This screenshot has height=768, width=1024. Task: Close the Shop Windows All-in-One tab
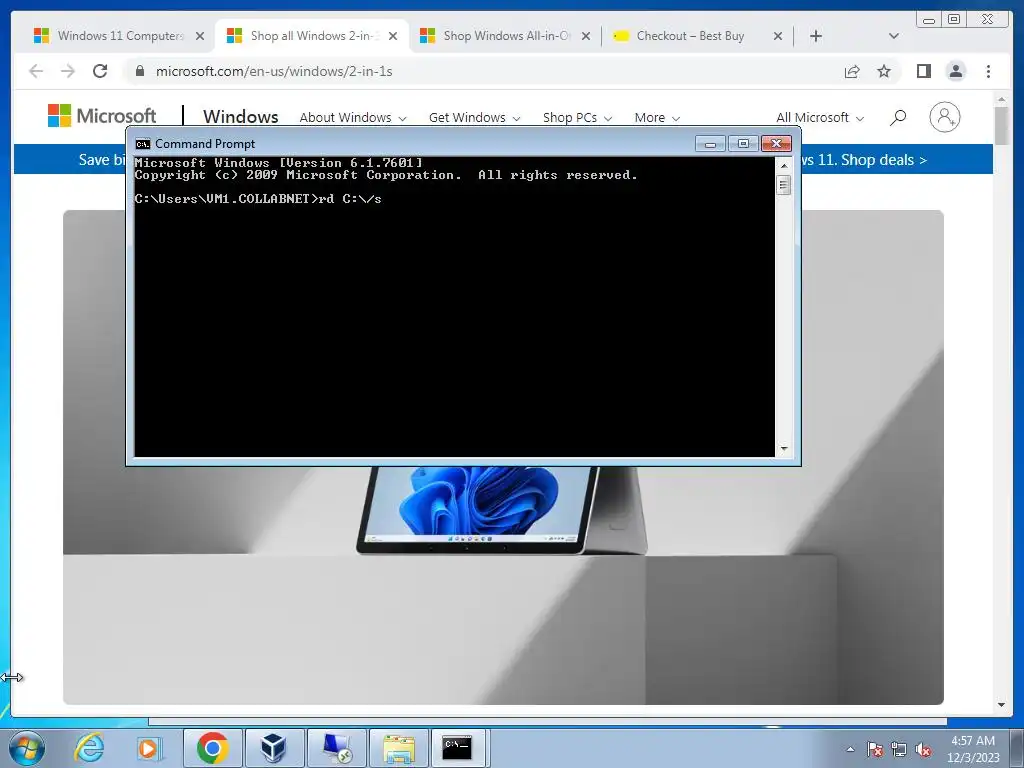click(586, 36)
